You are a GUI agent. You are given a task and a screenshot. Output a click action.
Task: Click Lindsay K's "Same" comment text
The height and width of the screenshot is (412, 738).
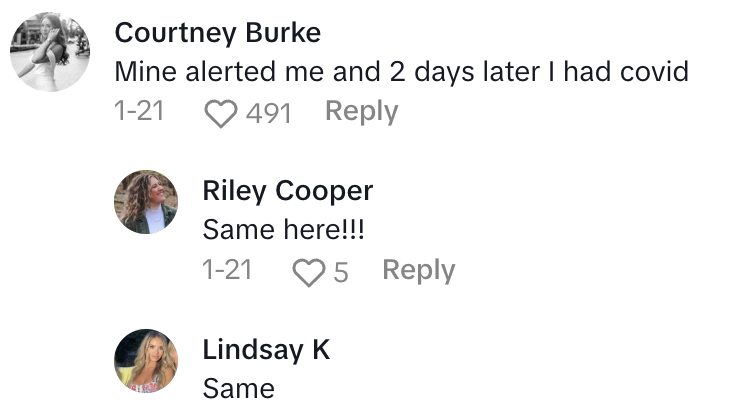pyautogui.click(x=238, y=388)
